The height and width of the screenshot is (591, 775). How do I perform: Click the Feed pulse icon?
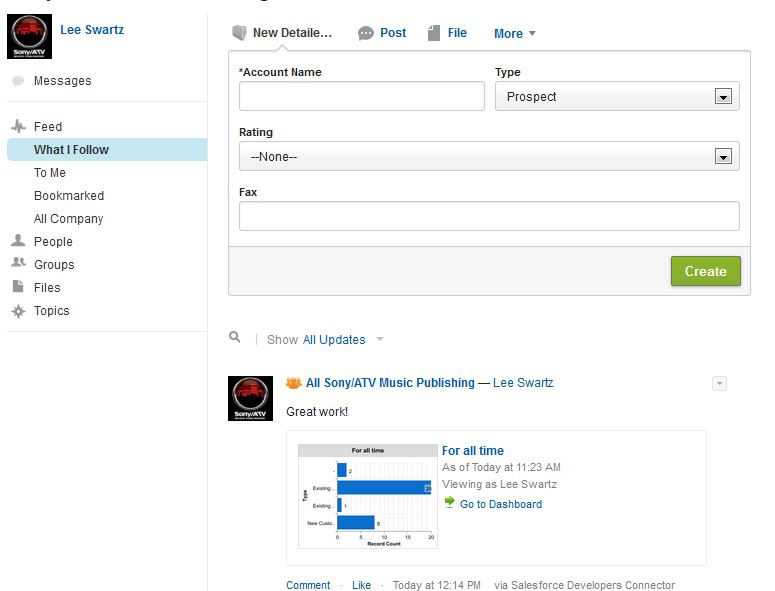pos(18,127)
